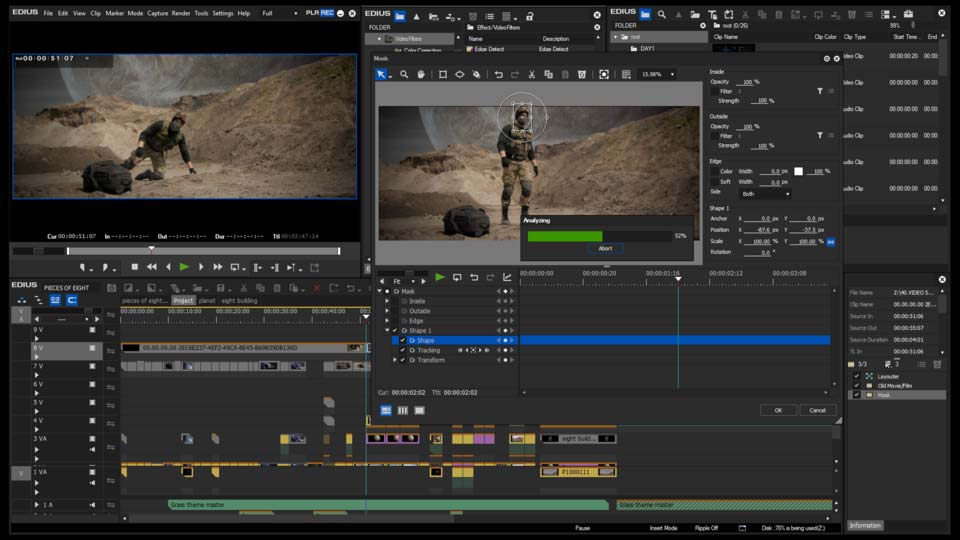
Task: Click the player position scrub bar
Action: tap(203, 251)
